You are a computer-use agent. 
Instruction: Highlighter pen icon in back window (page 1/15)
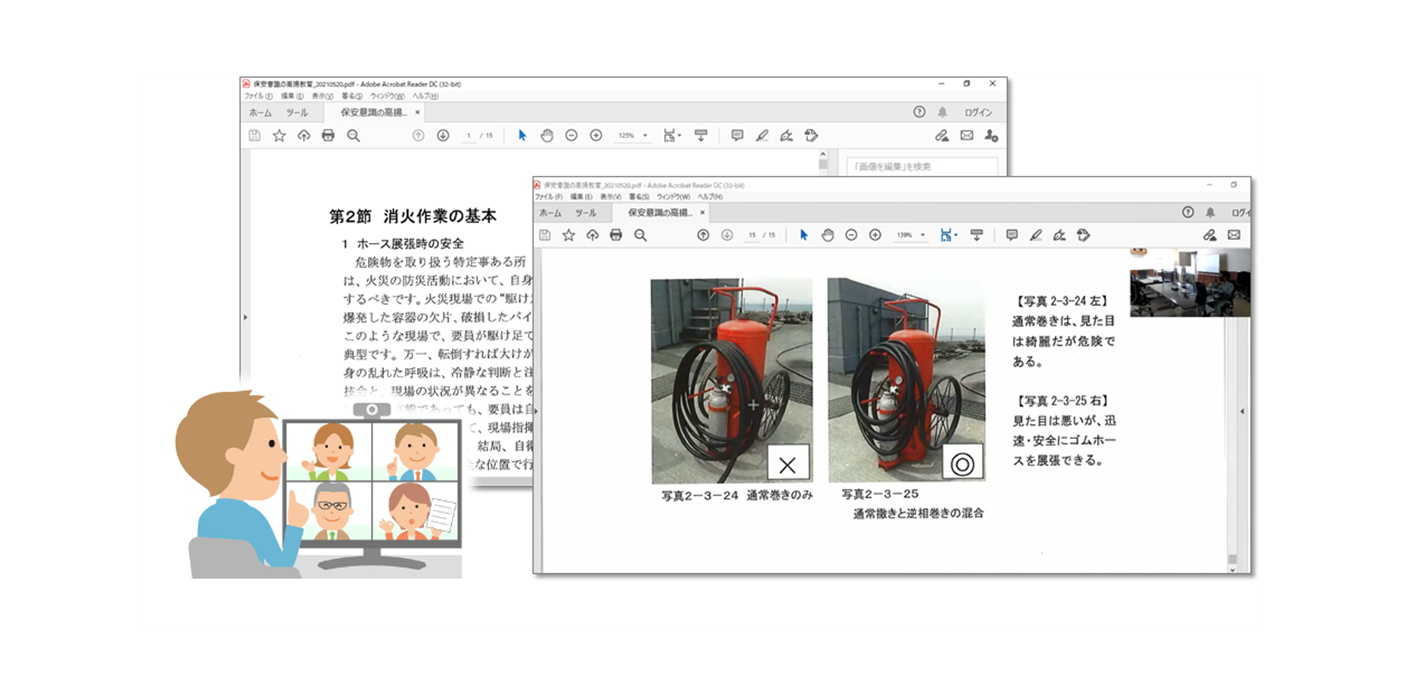coord(762,135)
